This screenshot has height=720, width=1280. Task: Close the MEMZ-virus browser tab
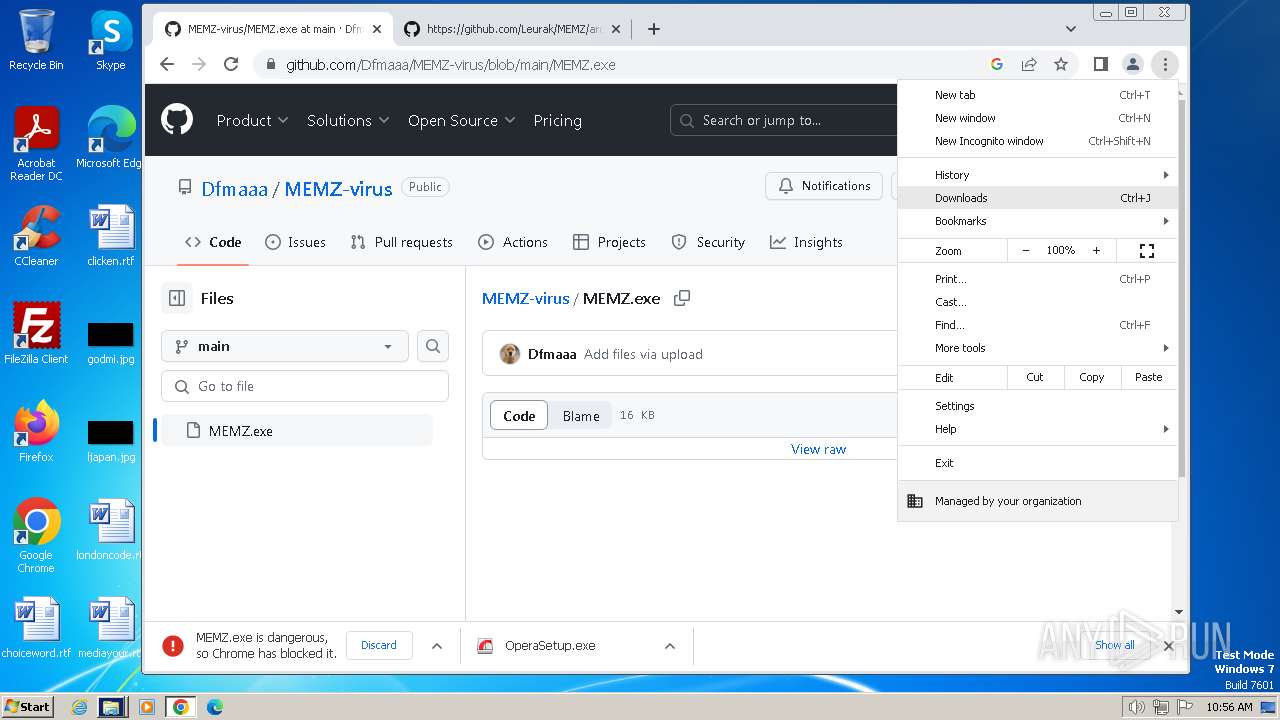[377, 29]
